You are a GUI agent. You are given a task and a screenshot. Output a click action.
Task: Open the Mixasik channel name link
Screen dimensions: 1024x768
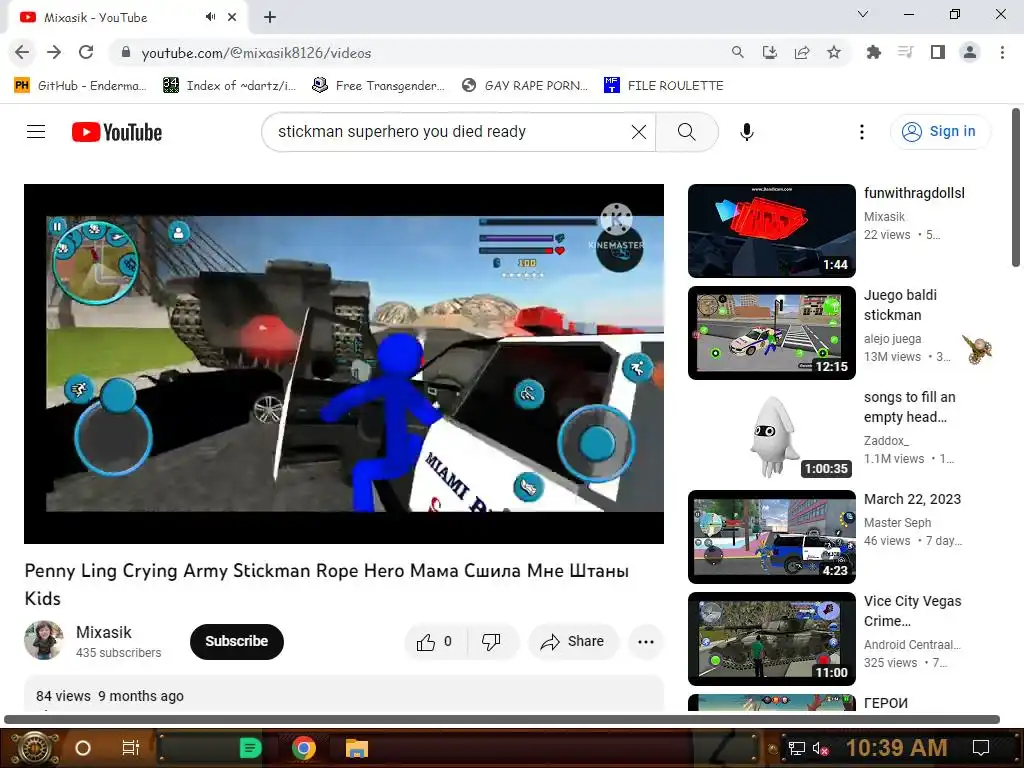104,632
